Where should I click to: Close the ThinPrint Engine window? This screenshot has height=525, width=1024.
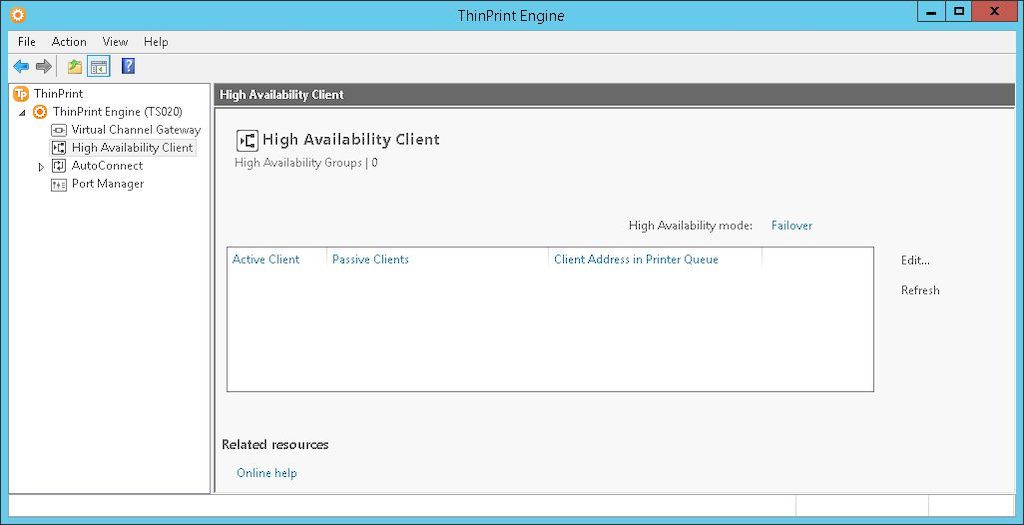[995, 12]
